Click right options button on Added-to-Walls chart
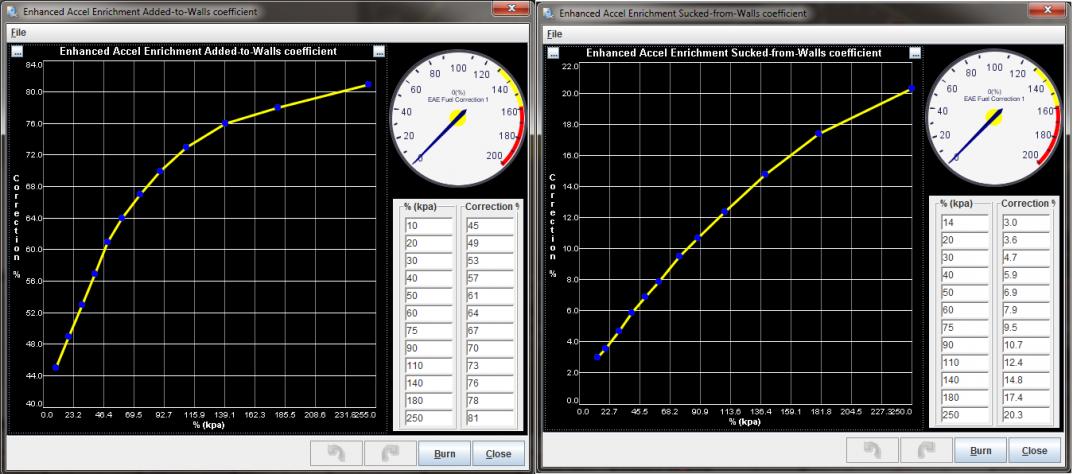This screenshot has width=1073, height=474. (378, 51)
